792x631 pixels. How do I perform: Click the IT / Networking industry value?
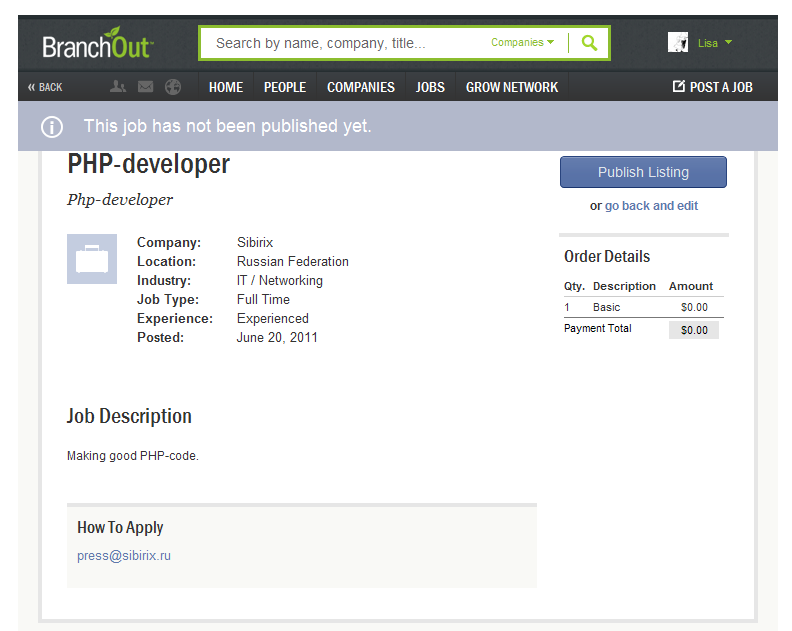click(x=279, y=280)
